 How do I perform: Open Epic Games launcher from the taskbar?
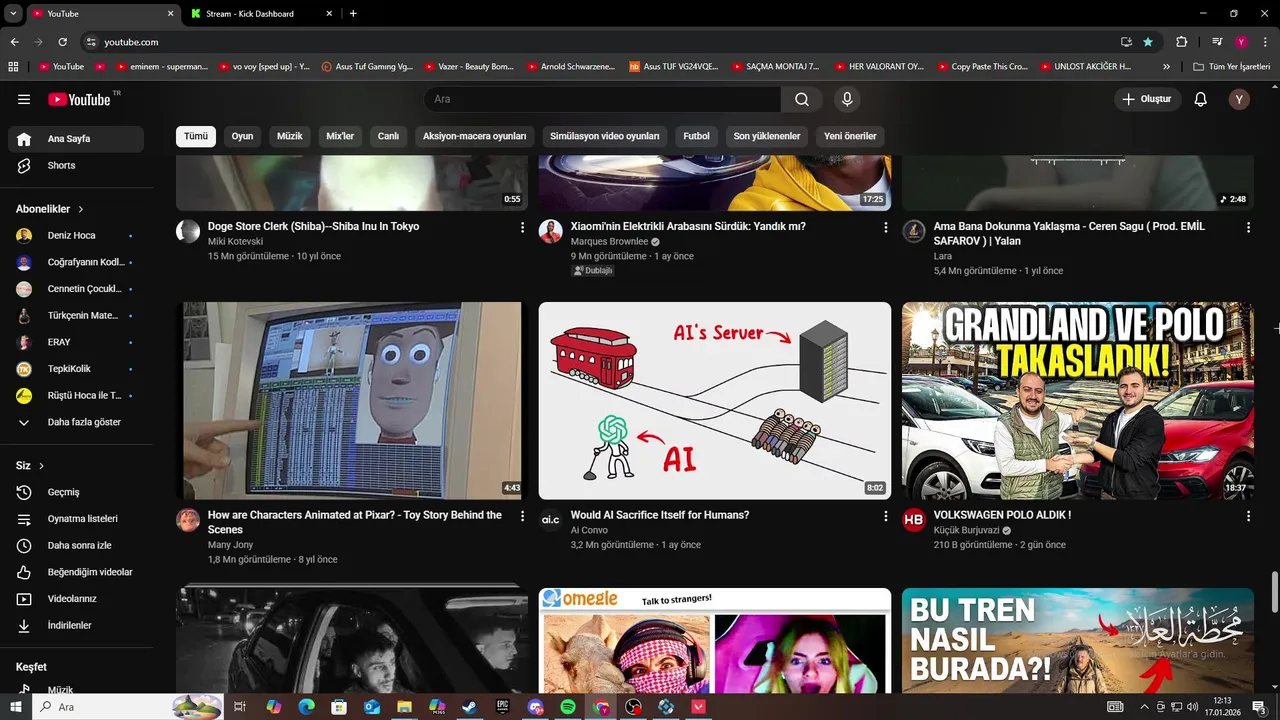[x=502, y=707]
